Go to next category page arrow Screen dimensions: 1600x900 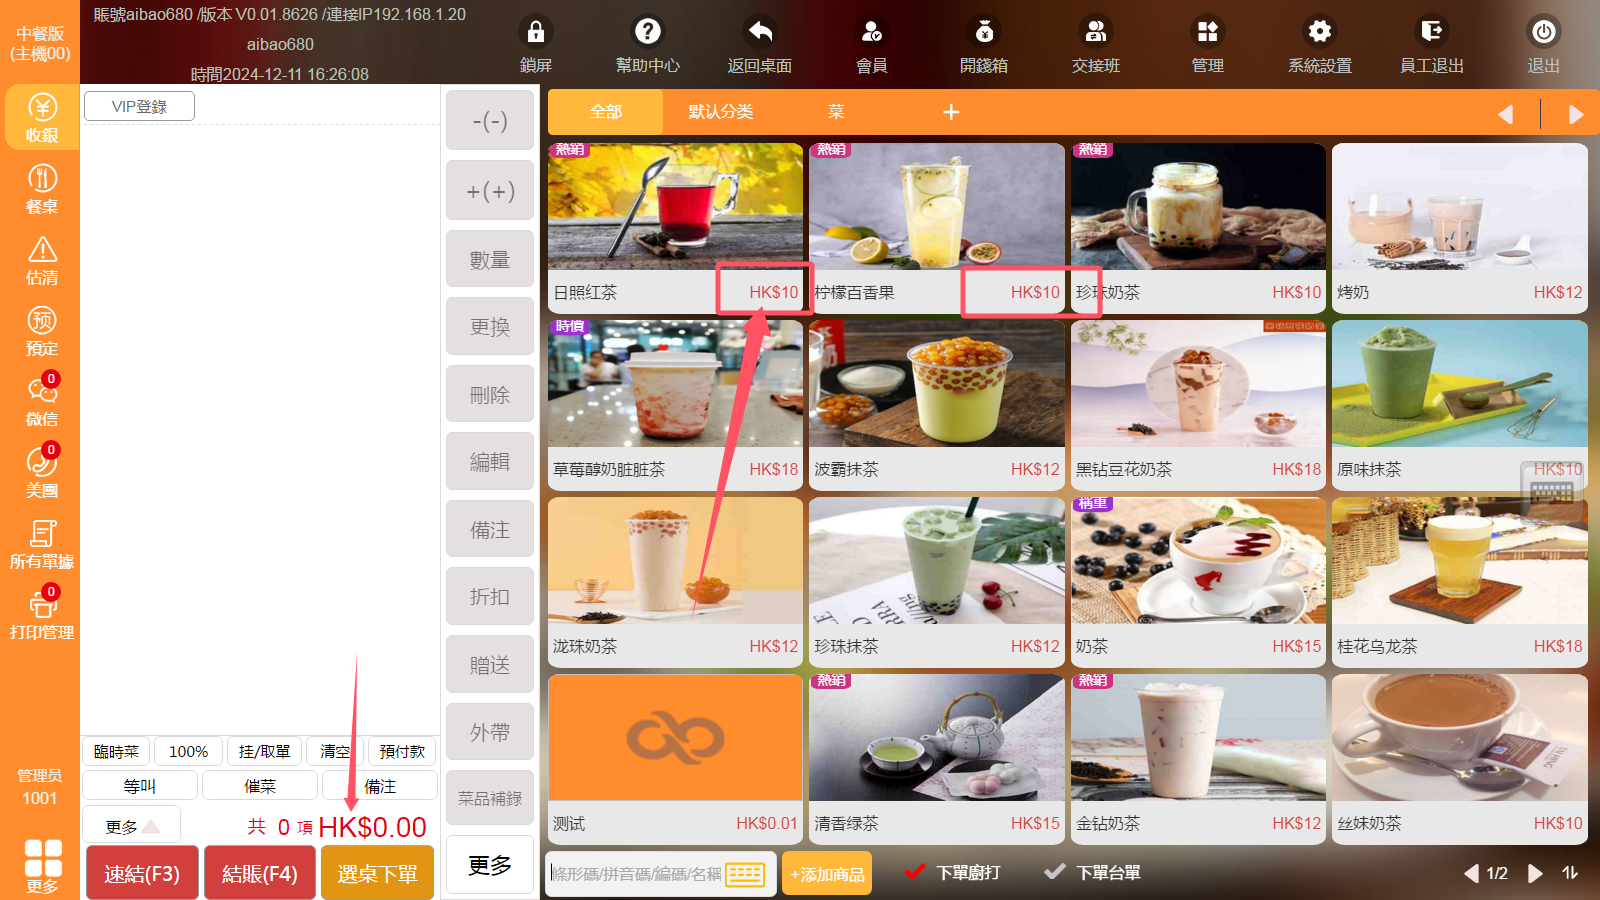tap(1575, 114)
